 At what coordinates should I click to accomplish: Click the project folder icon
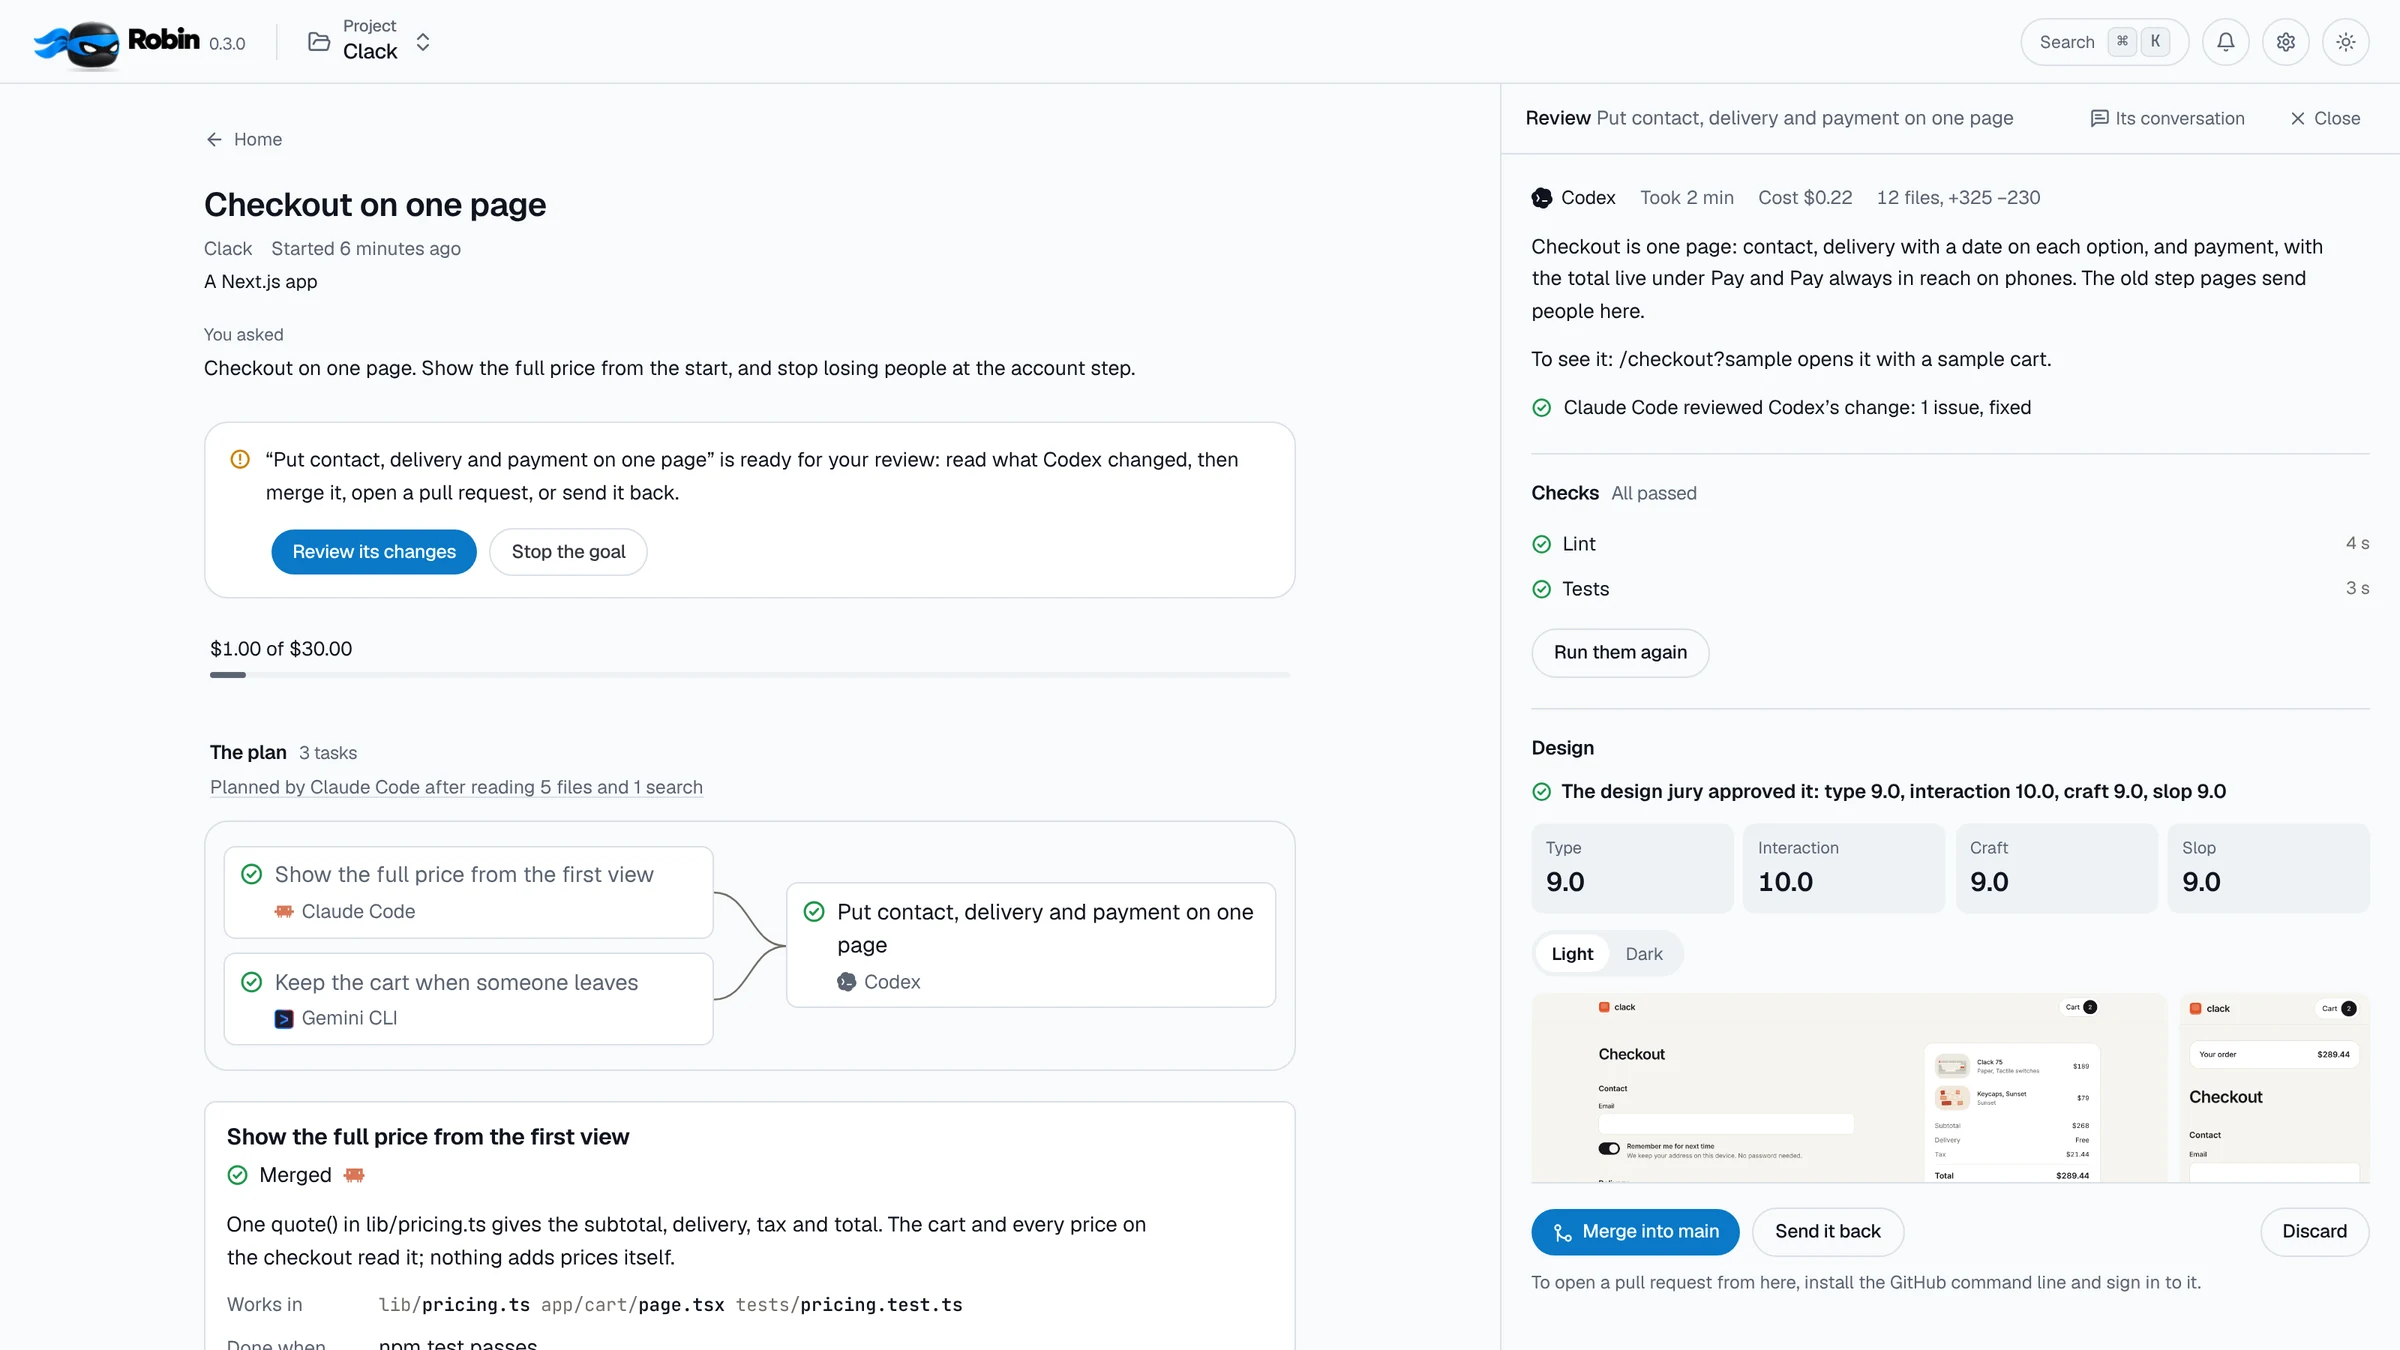[319, 41]
